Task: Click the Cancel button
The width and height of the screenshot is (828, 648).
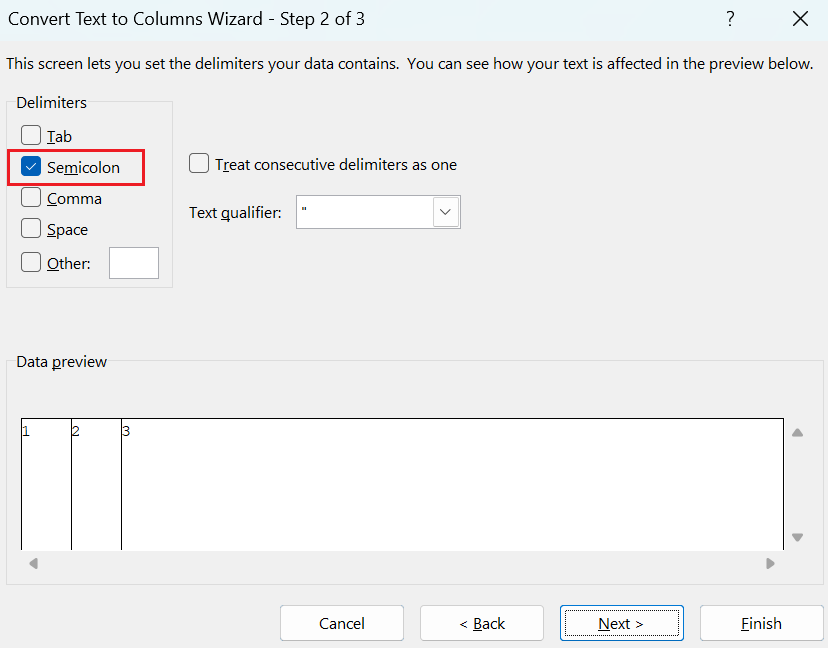Action: (x=342, y=623)
